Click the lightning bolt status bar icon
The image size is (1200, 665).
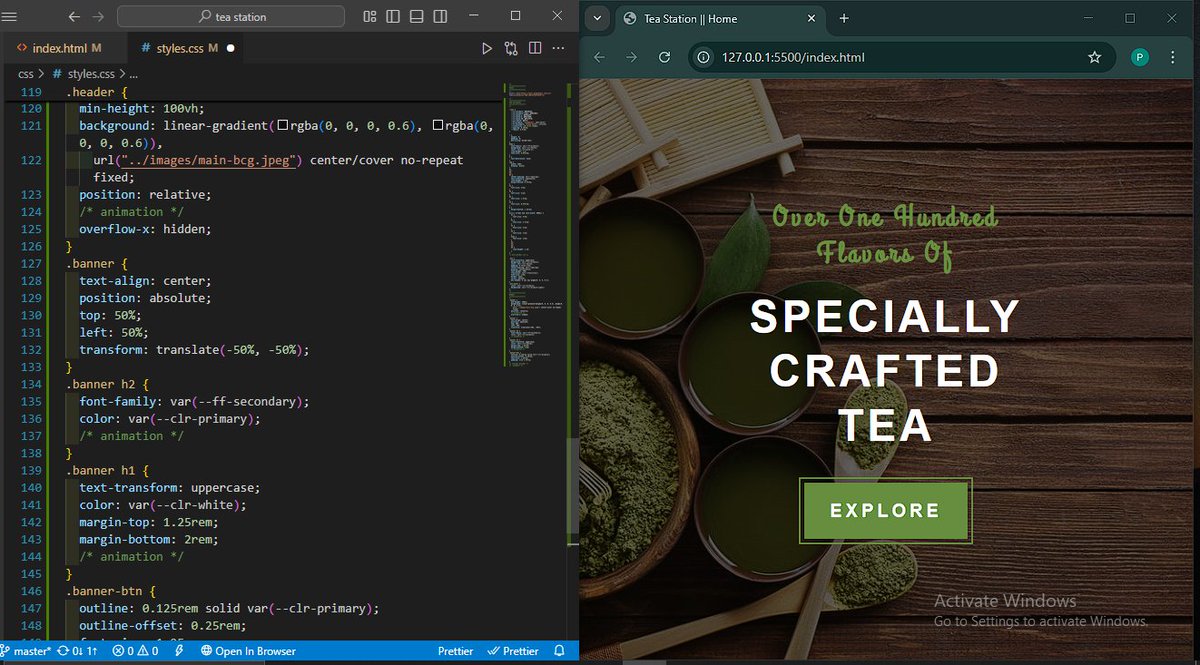coord(179,651)
